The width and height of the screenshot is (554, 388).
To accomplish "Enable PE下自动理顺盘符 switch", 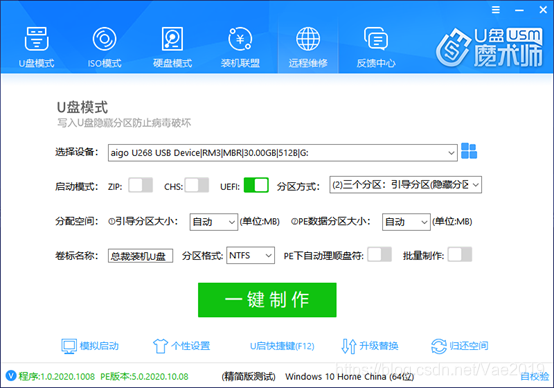I will coord(379,254).
